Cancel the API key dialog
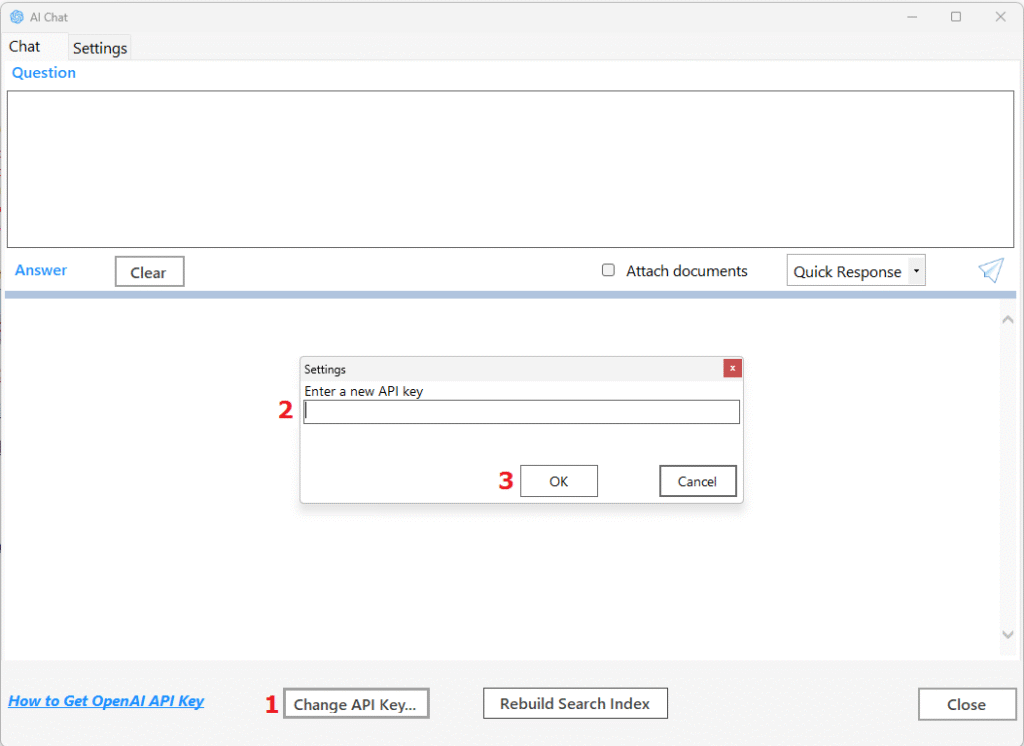The width and height of the screenshot is (1024, 746). coord(697,481)
